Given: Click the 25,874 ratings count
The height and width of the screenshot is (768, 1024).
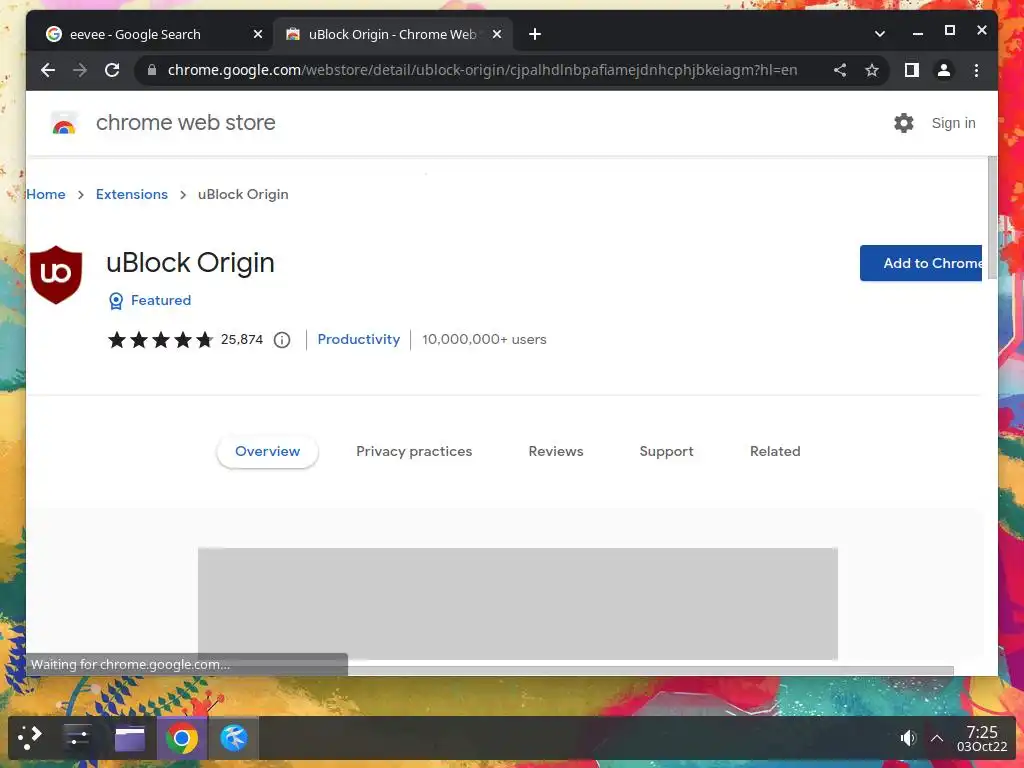Looking at the screenshot, I should (242, 340).
